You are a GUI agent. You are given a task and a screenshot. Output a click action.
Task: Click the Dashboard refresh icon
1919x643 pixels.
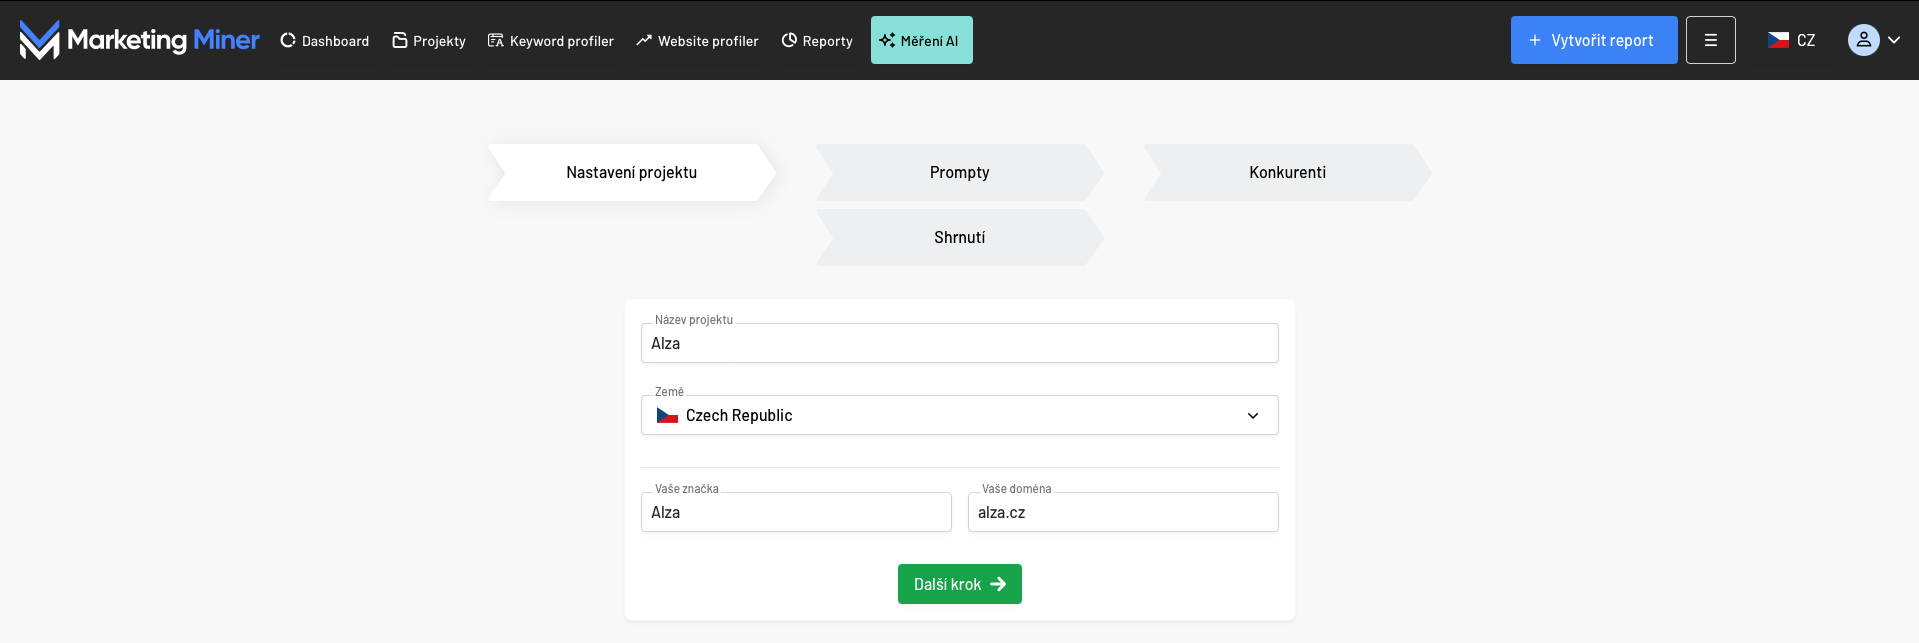point(288,40)
